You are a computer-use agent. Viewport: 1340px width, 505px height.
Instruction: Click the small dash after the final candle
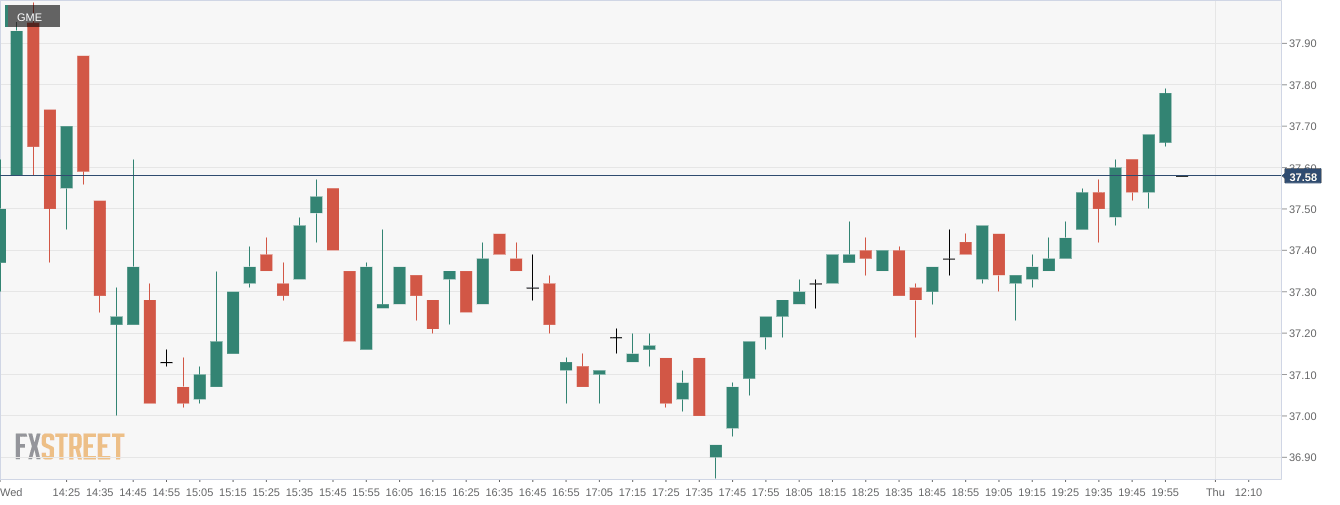(1182, 176)
